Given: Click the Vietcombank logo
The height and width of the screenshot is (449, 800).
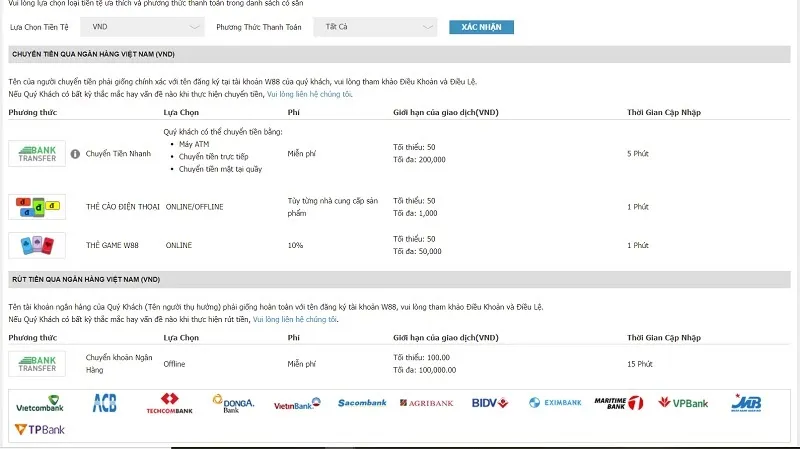Looking at the screenshot, I should [x=40, y=403].
